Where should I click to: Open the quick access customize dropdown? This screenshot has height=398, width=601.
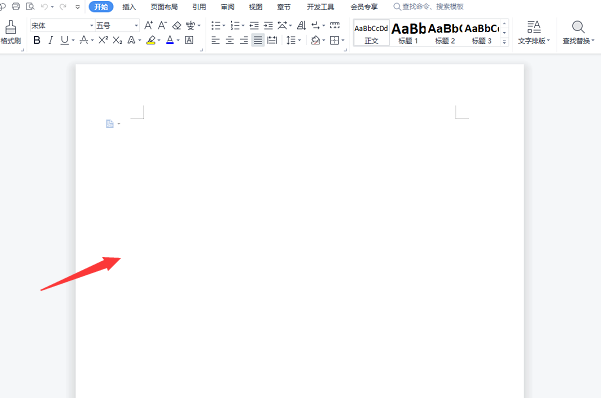click(x=78, y=7)
